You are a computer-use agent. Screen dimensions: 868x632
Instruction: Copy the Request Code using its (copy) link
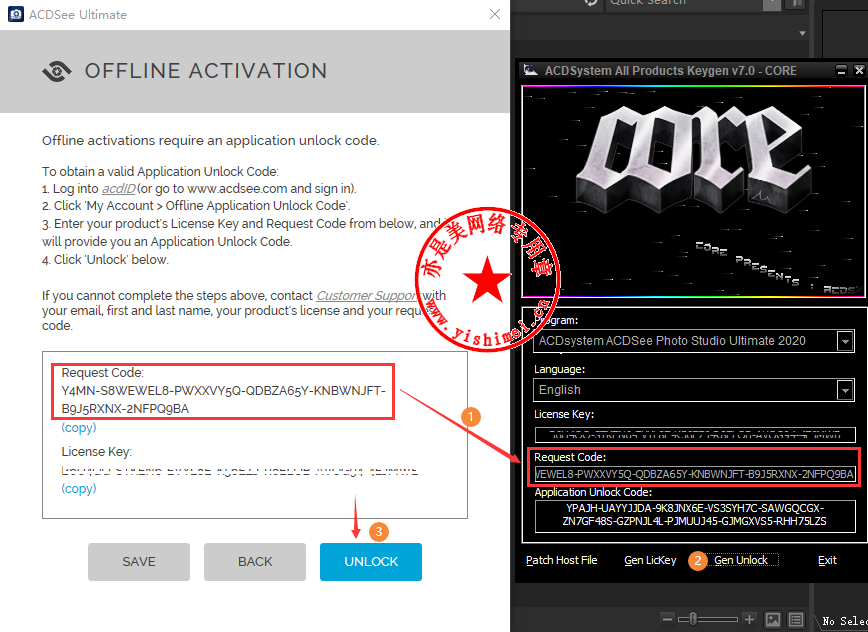pos(79,428)
